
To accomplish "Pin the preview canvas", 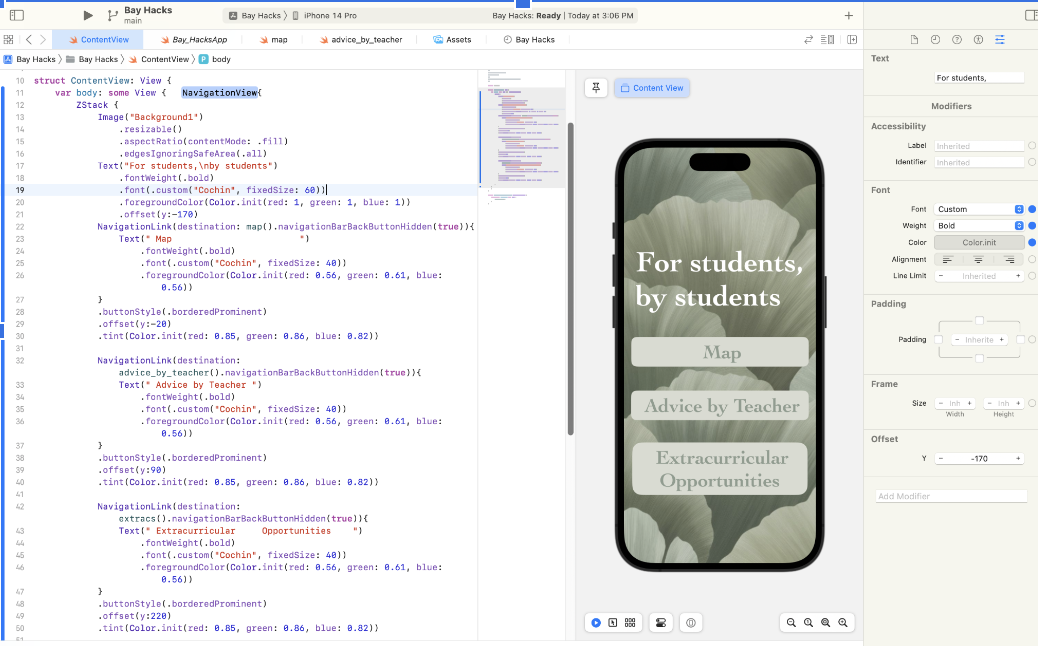I will tap(596, 87).
